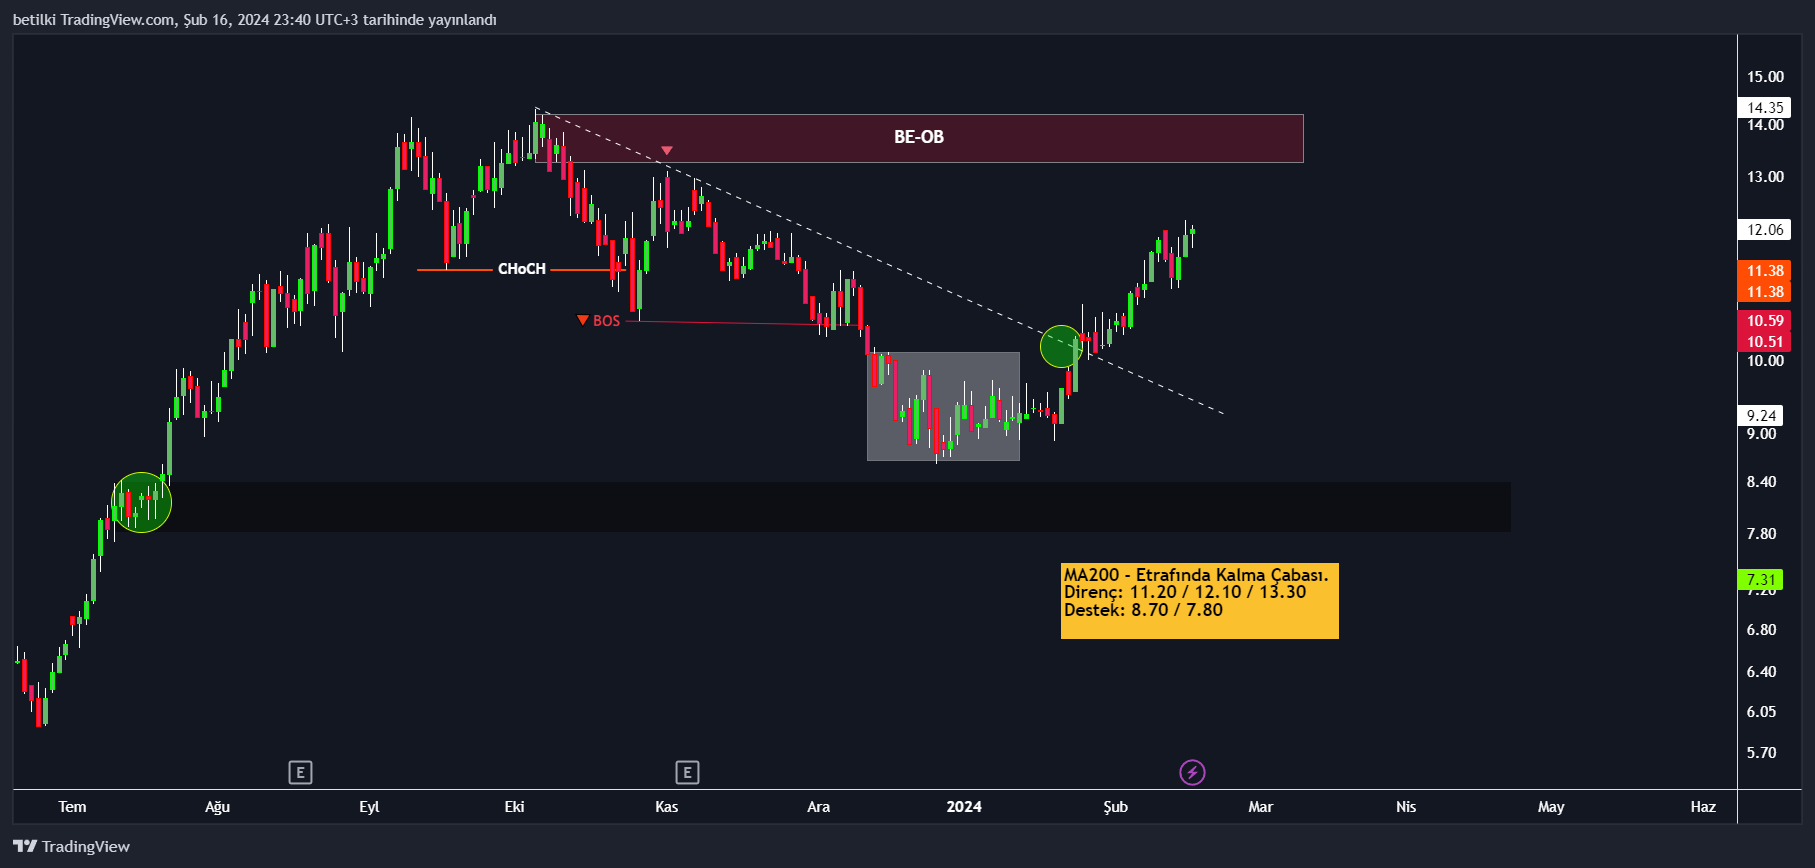1815x868 pixels.
Task: Select the red triangle marker on the trendline
Action: tap(667, 151)
